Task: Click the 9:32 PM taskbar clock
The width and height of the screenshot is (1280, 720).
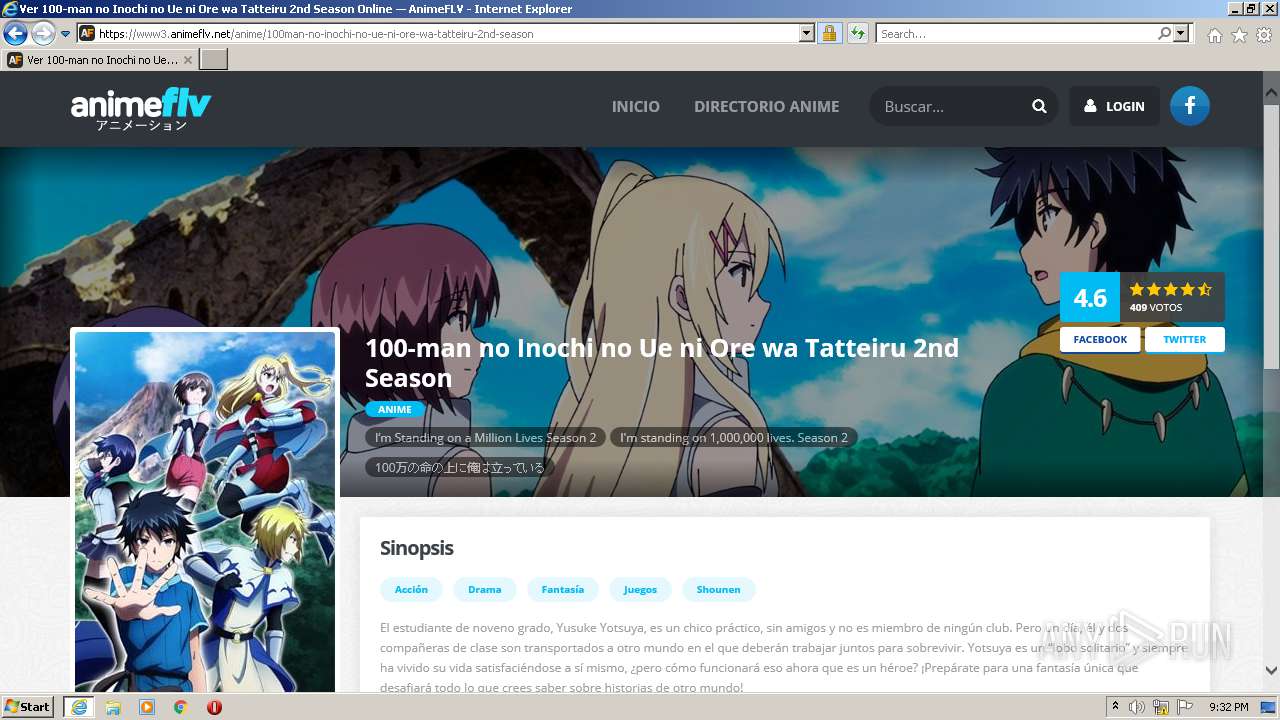Action: coord(1229,707)
